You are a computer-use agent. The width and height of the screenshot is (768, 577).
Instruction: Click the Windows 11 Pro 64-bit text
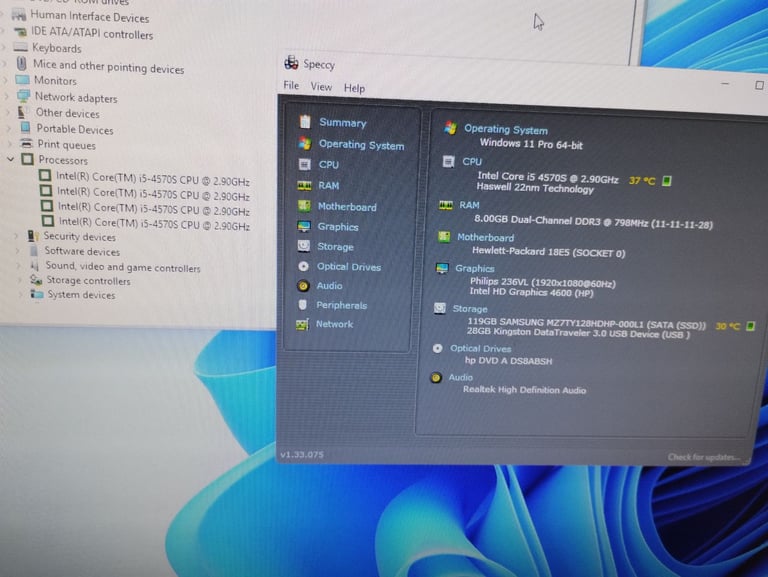[531, 144]
